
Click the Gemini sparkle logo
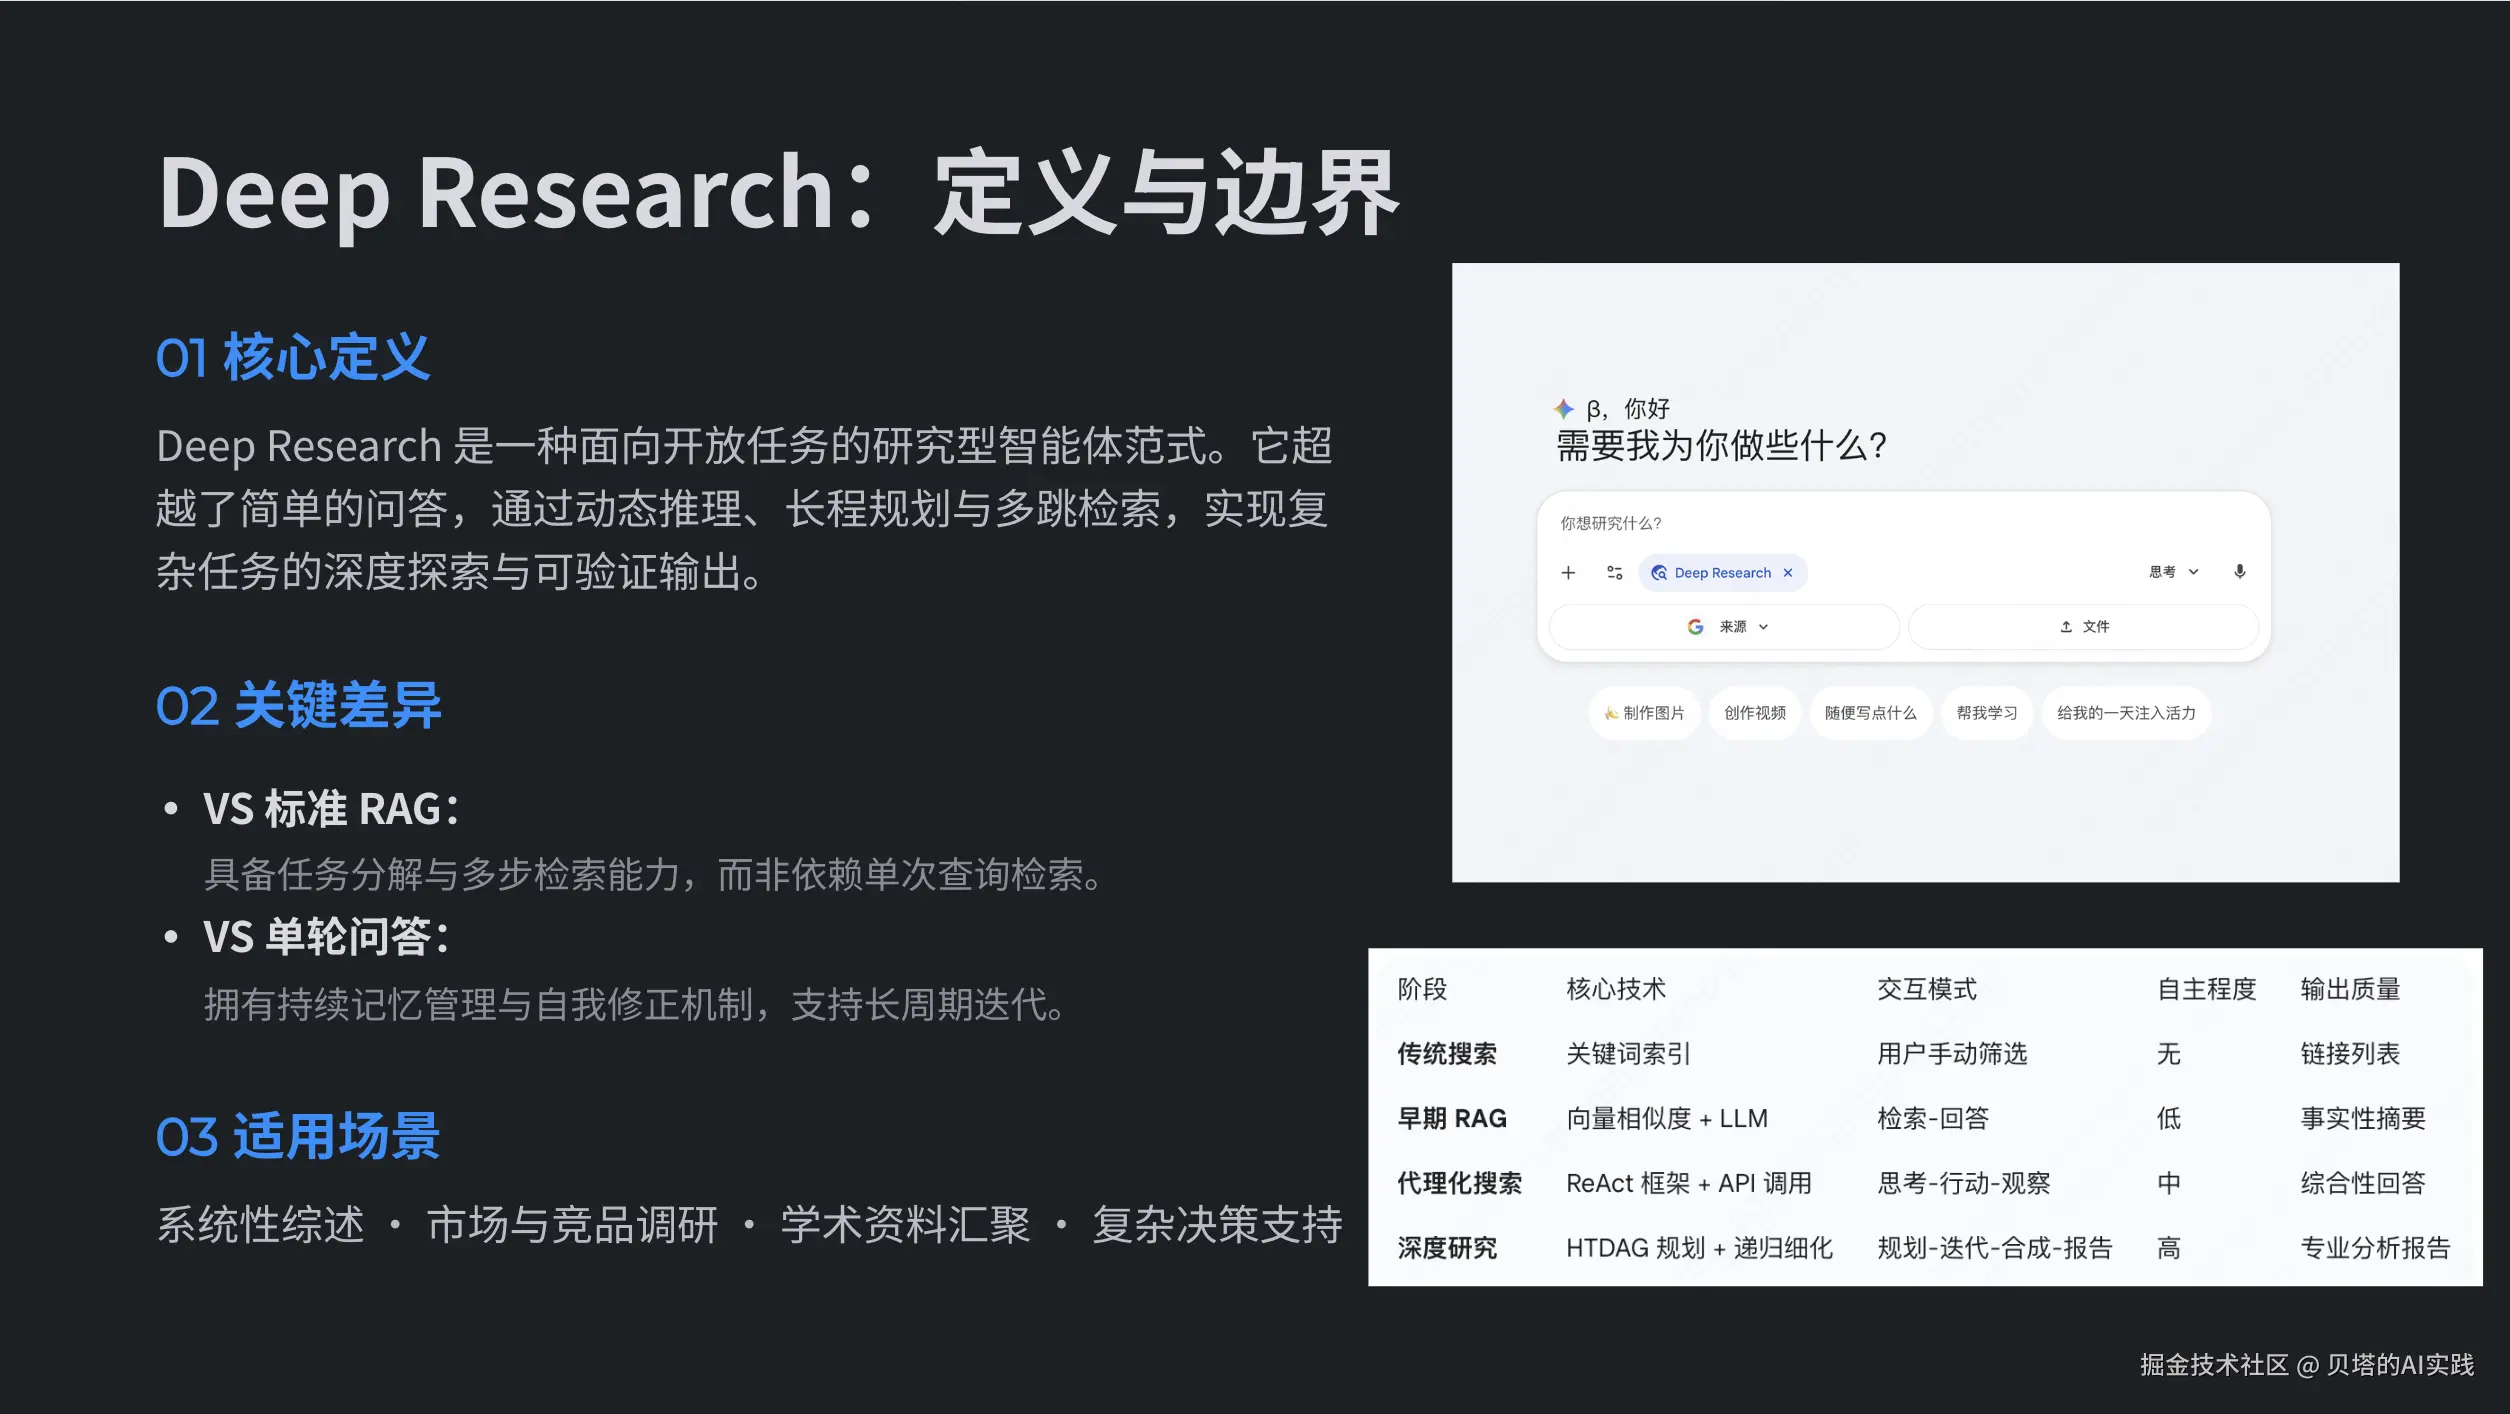[x=1563, y=408]
